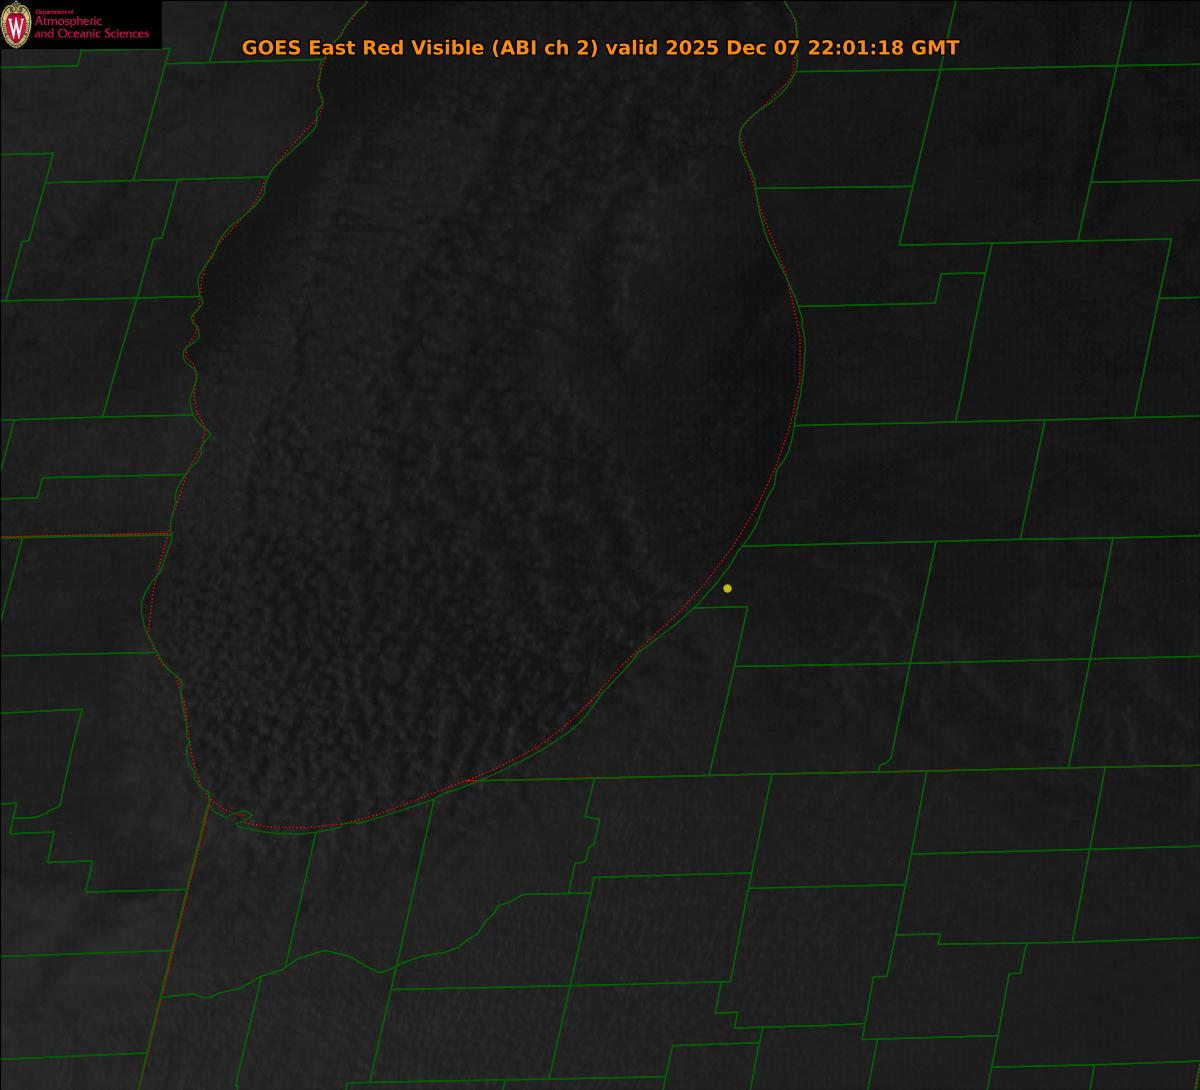Click the 'Department of' text in logo
Screen dimensions: 1200x1090
(x=54, y=11)
